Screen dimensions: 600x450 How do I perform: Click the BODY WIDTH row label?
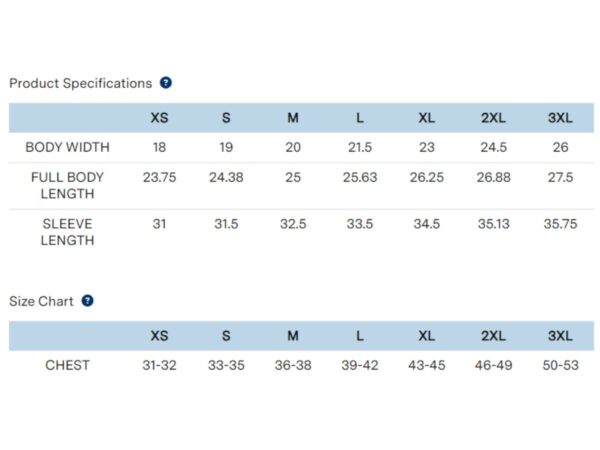67,147
